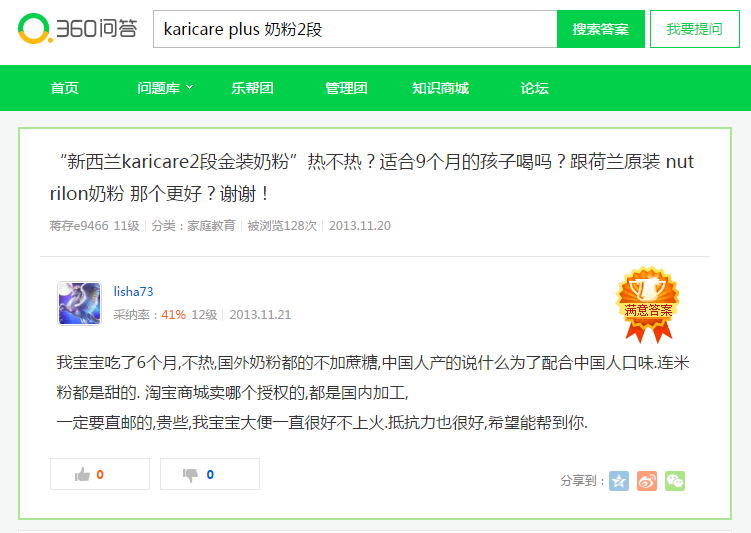
Task: Open asker 蒋存e9466 profile link
Action: pos(78,226)
